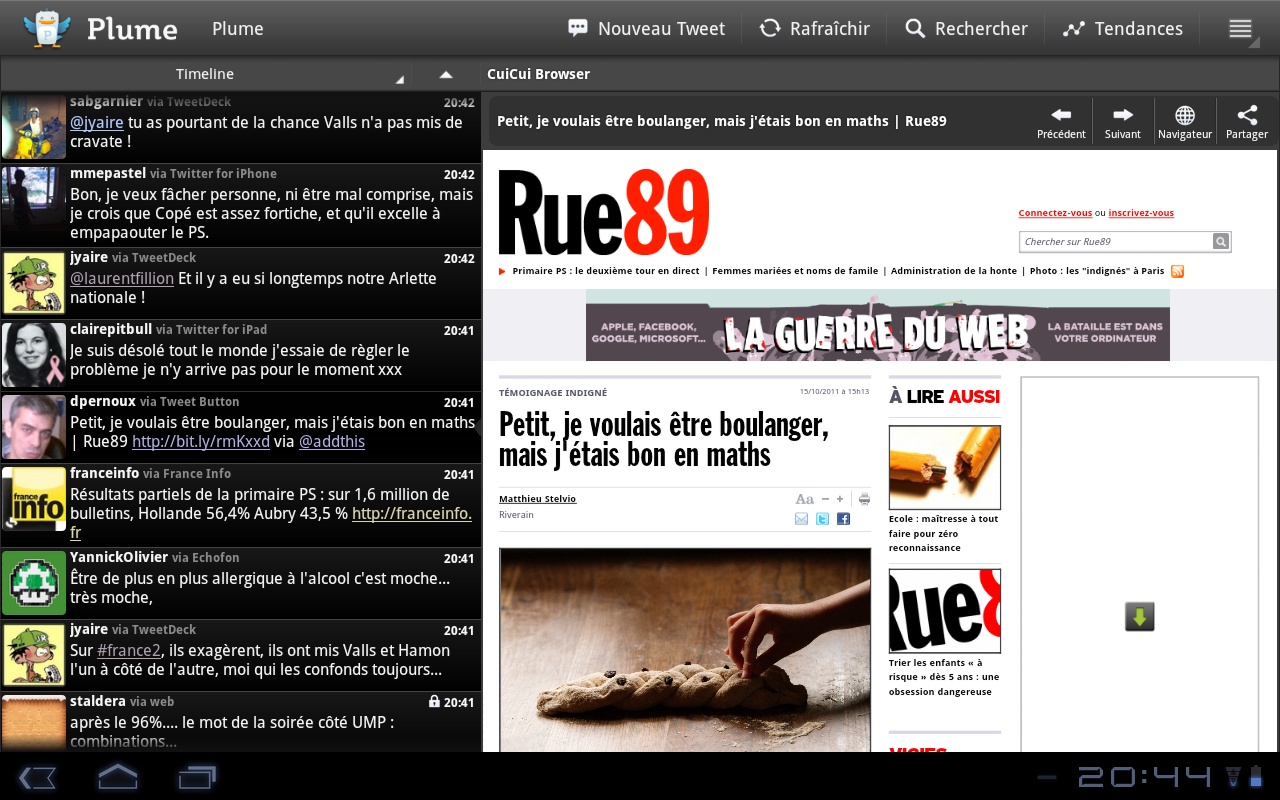Open the overflow menu icon at top right
The height and width of the screenshot is (800, 1280).
(x=1240, y=29)
